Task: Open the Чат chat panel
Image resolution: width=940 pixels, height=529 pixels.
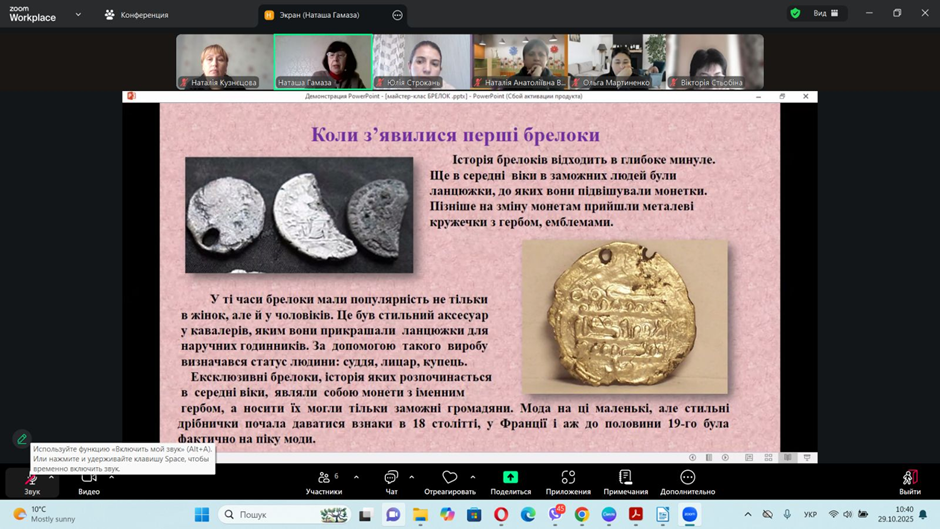Action: click(x=391, y=482)
